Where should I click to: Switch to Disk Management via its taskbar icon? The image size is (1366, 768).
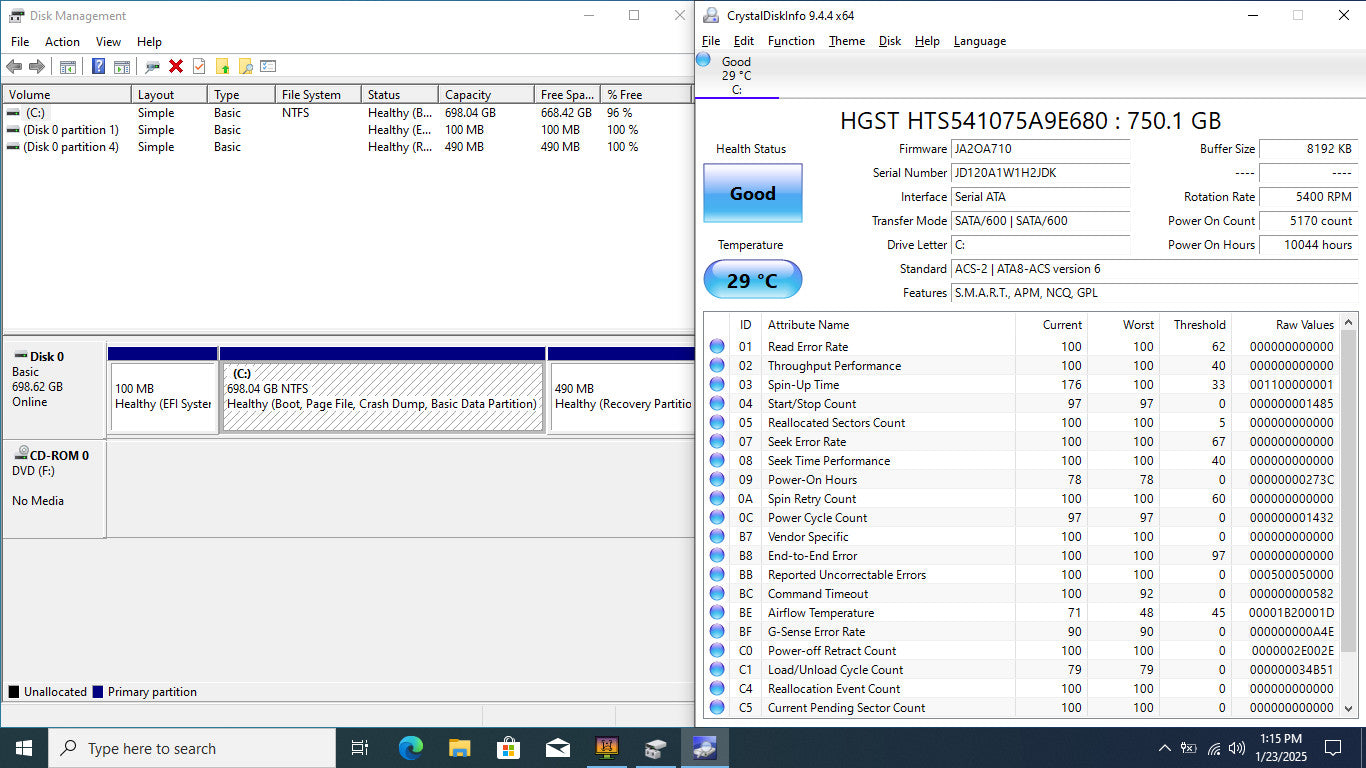tap(655, 748)
